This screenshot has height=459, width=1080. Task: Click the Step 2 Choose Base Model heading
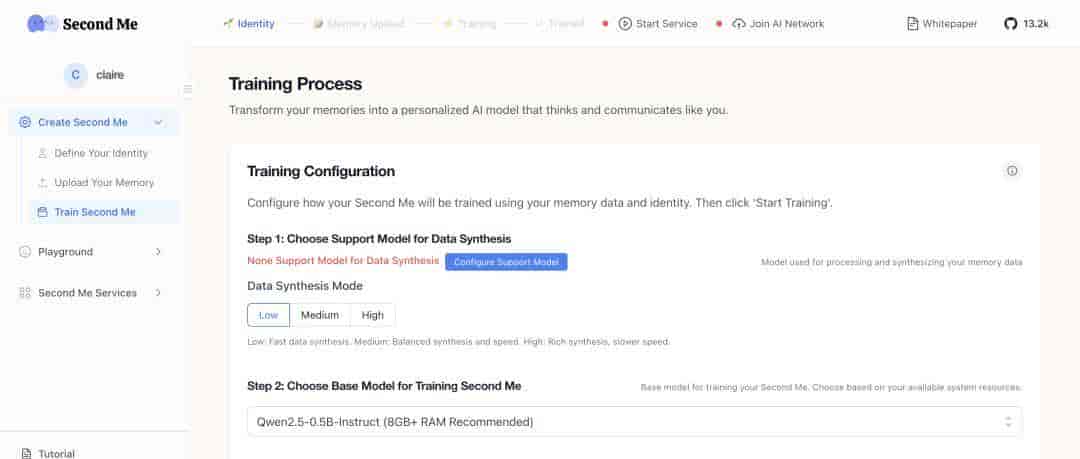click(x=384, y=386)
